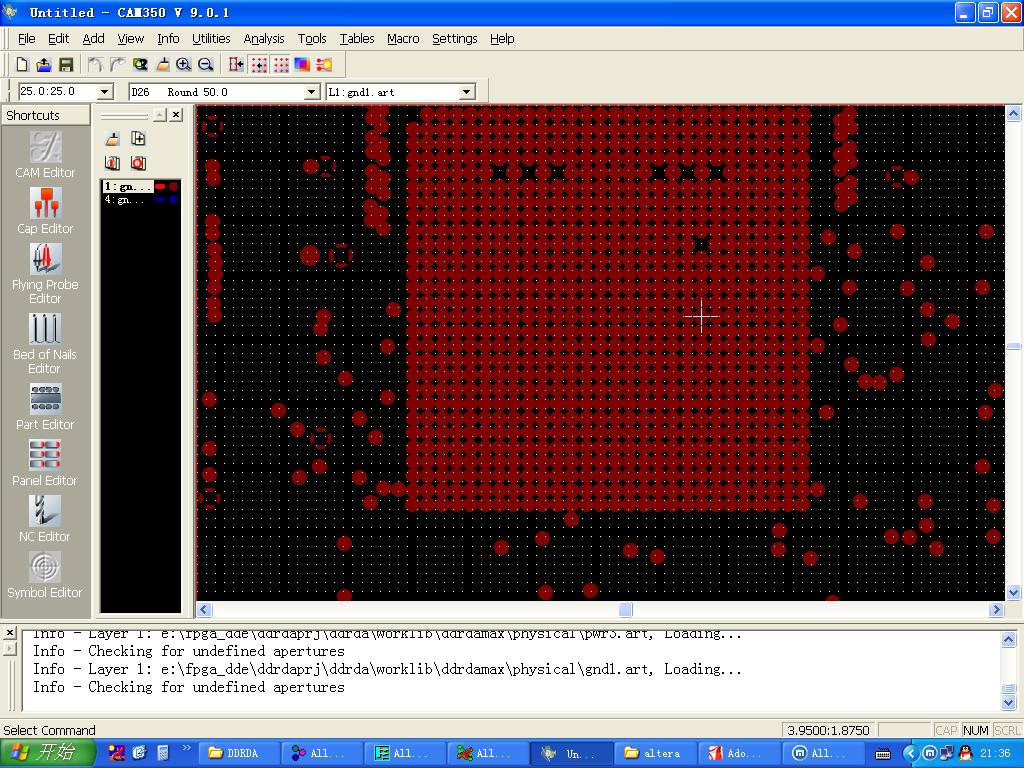Click the layer bar Redraw brush icon
The image size is (1024, 768).
[112, 138]
